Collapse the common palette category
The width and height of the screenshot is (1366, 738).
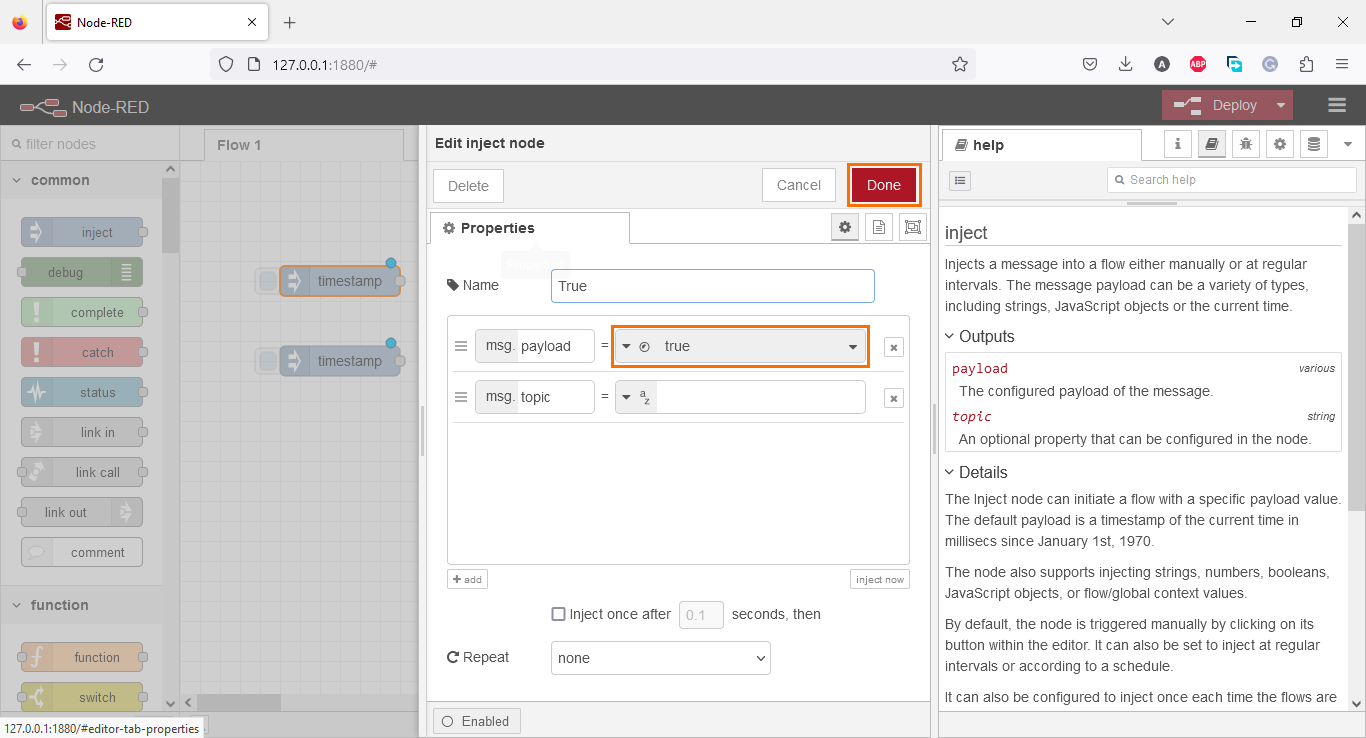[x=81, y=180]
